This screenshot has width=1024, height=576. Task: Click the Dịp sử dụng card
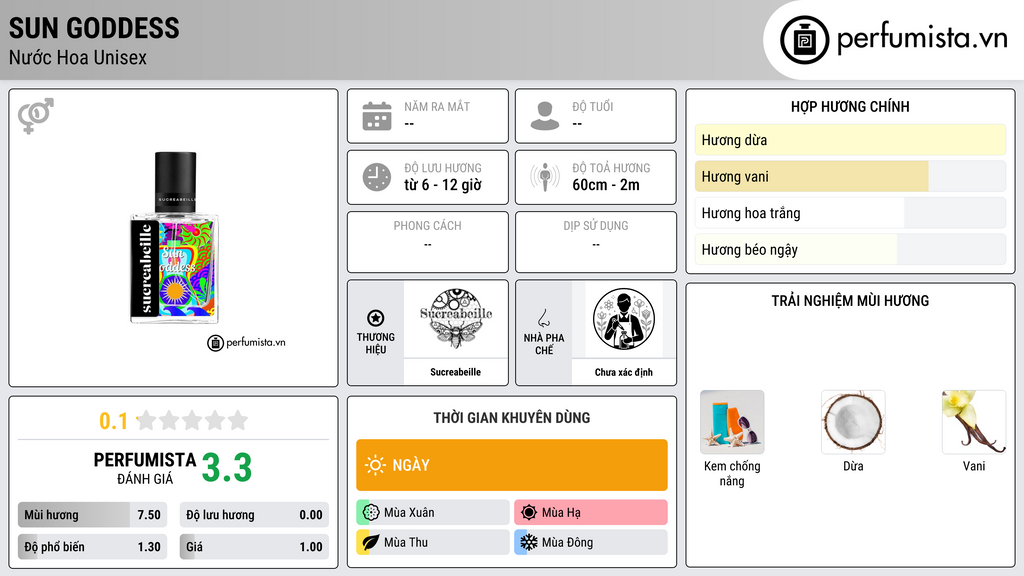(596, 242)
